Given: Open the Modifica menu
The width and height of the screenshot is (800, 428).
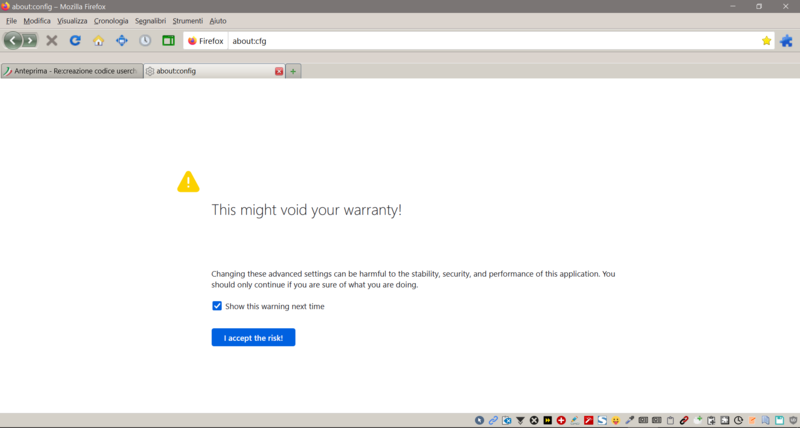Looking at the screenshot, I should pyautogui.click(x=37, y=21).
